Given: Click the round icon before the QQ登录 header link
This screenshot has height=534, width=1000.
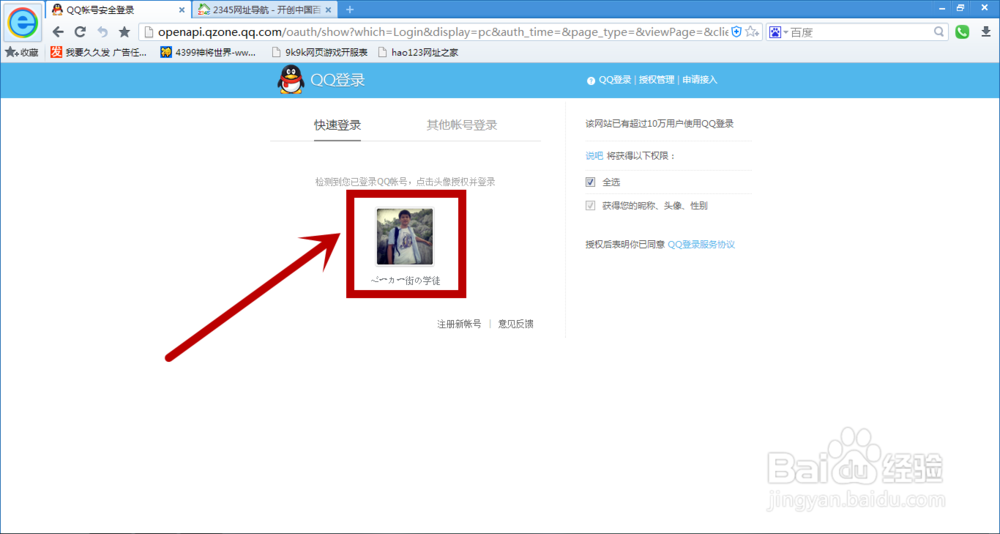Looking at the screenshot, I should [591, 80].
